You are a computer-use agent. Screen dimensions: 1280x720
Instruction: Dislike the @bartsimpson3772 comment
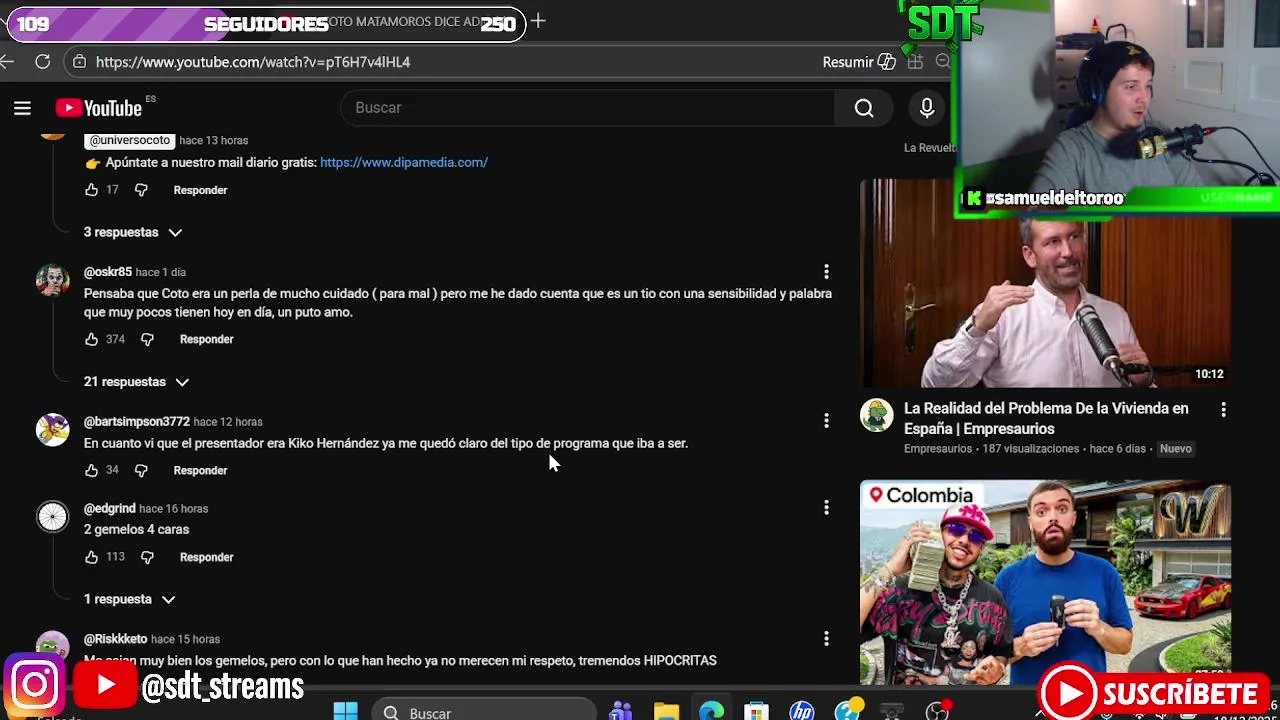141,470
